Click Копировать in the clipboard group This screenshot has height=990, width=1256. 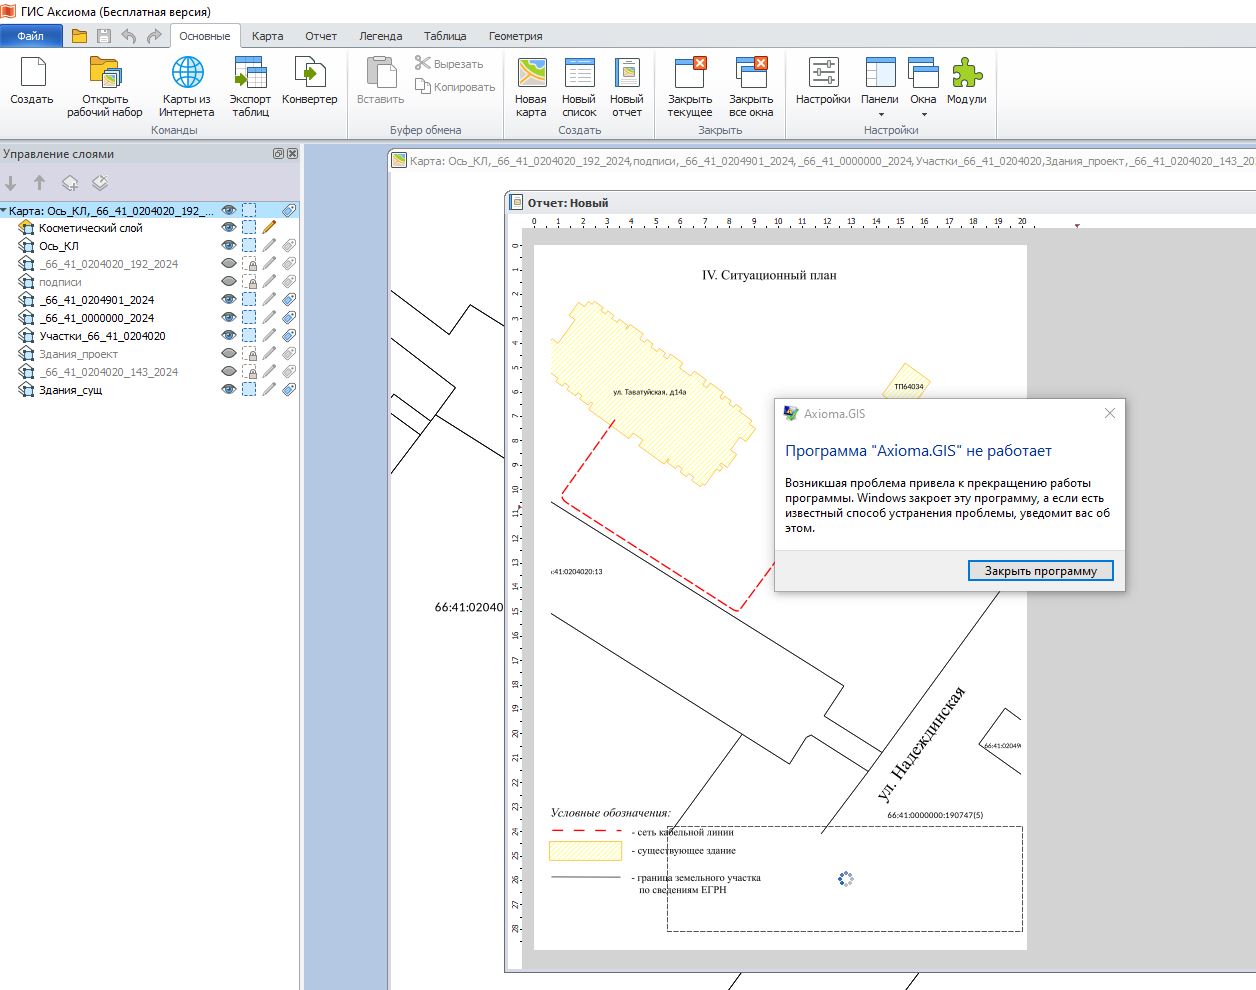click(455, 87)
